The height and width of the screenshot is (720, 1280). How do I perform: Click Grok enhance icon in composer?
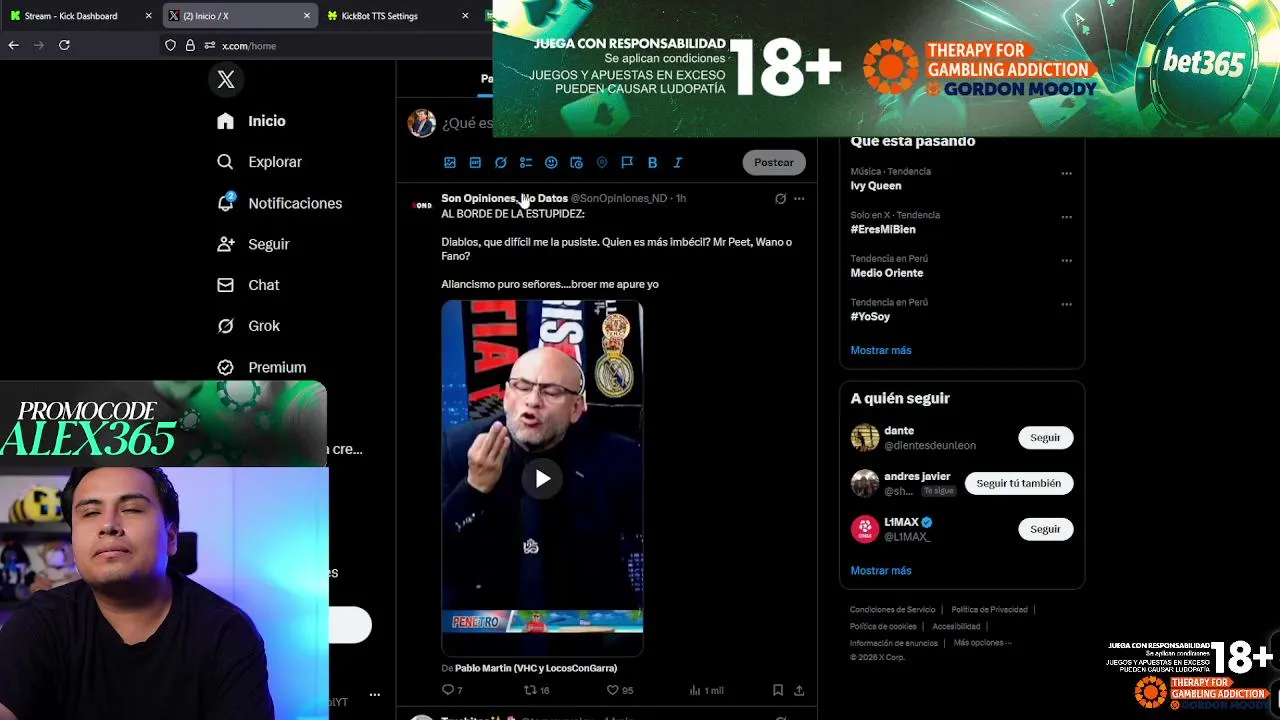pyautogui.click(x=500, y=162)
